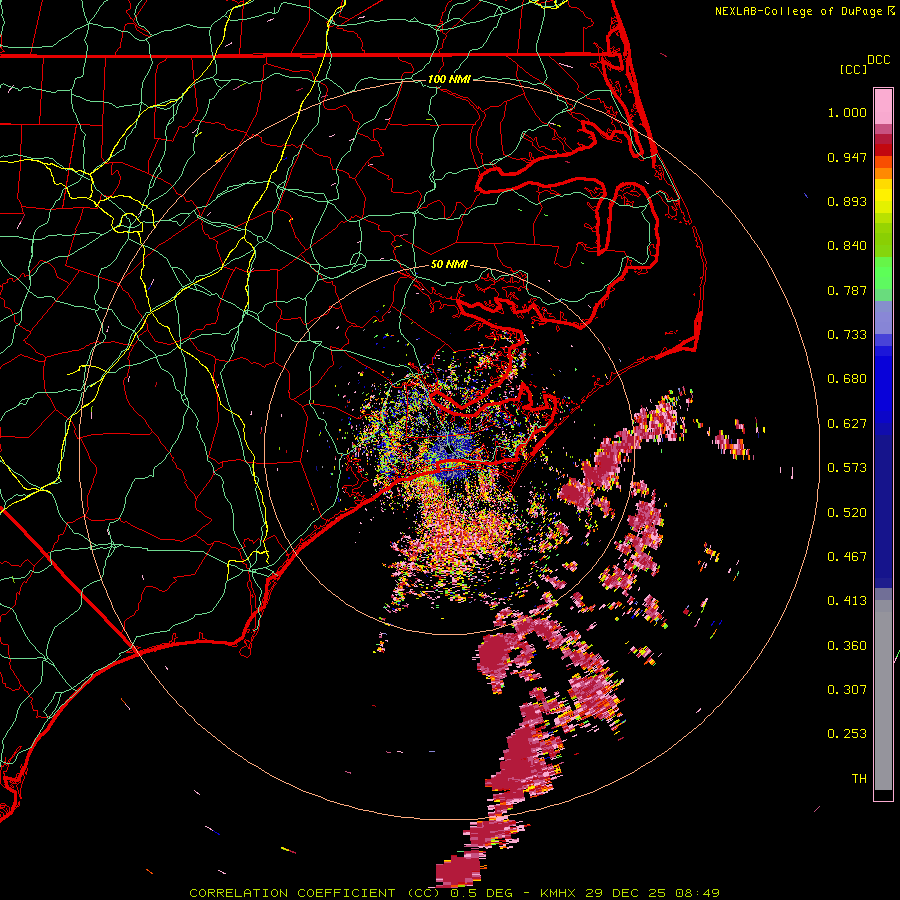
Task: Select the 0.840 scale value
Action: [x=847, y=246]
